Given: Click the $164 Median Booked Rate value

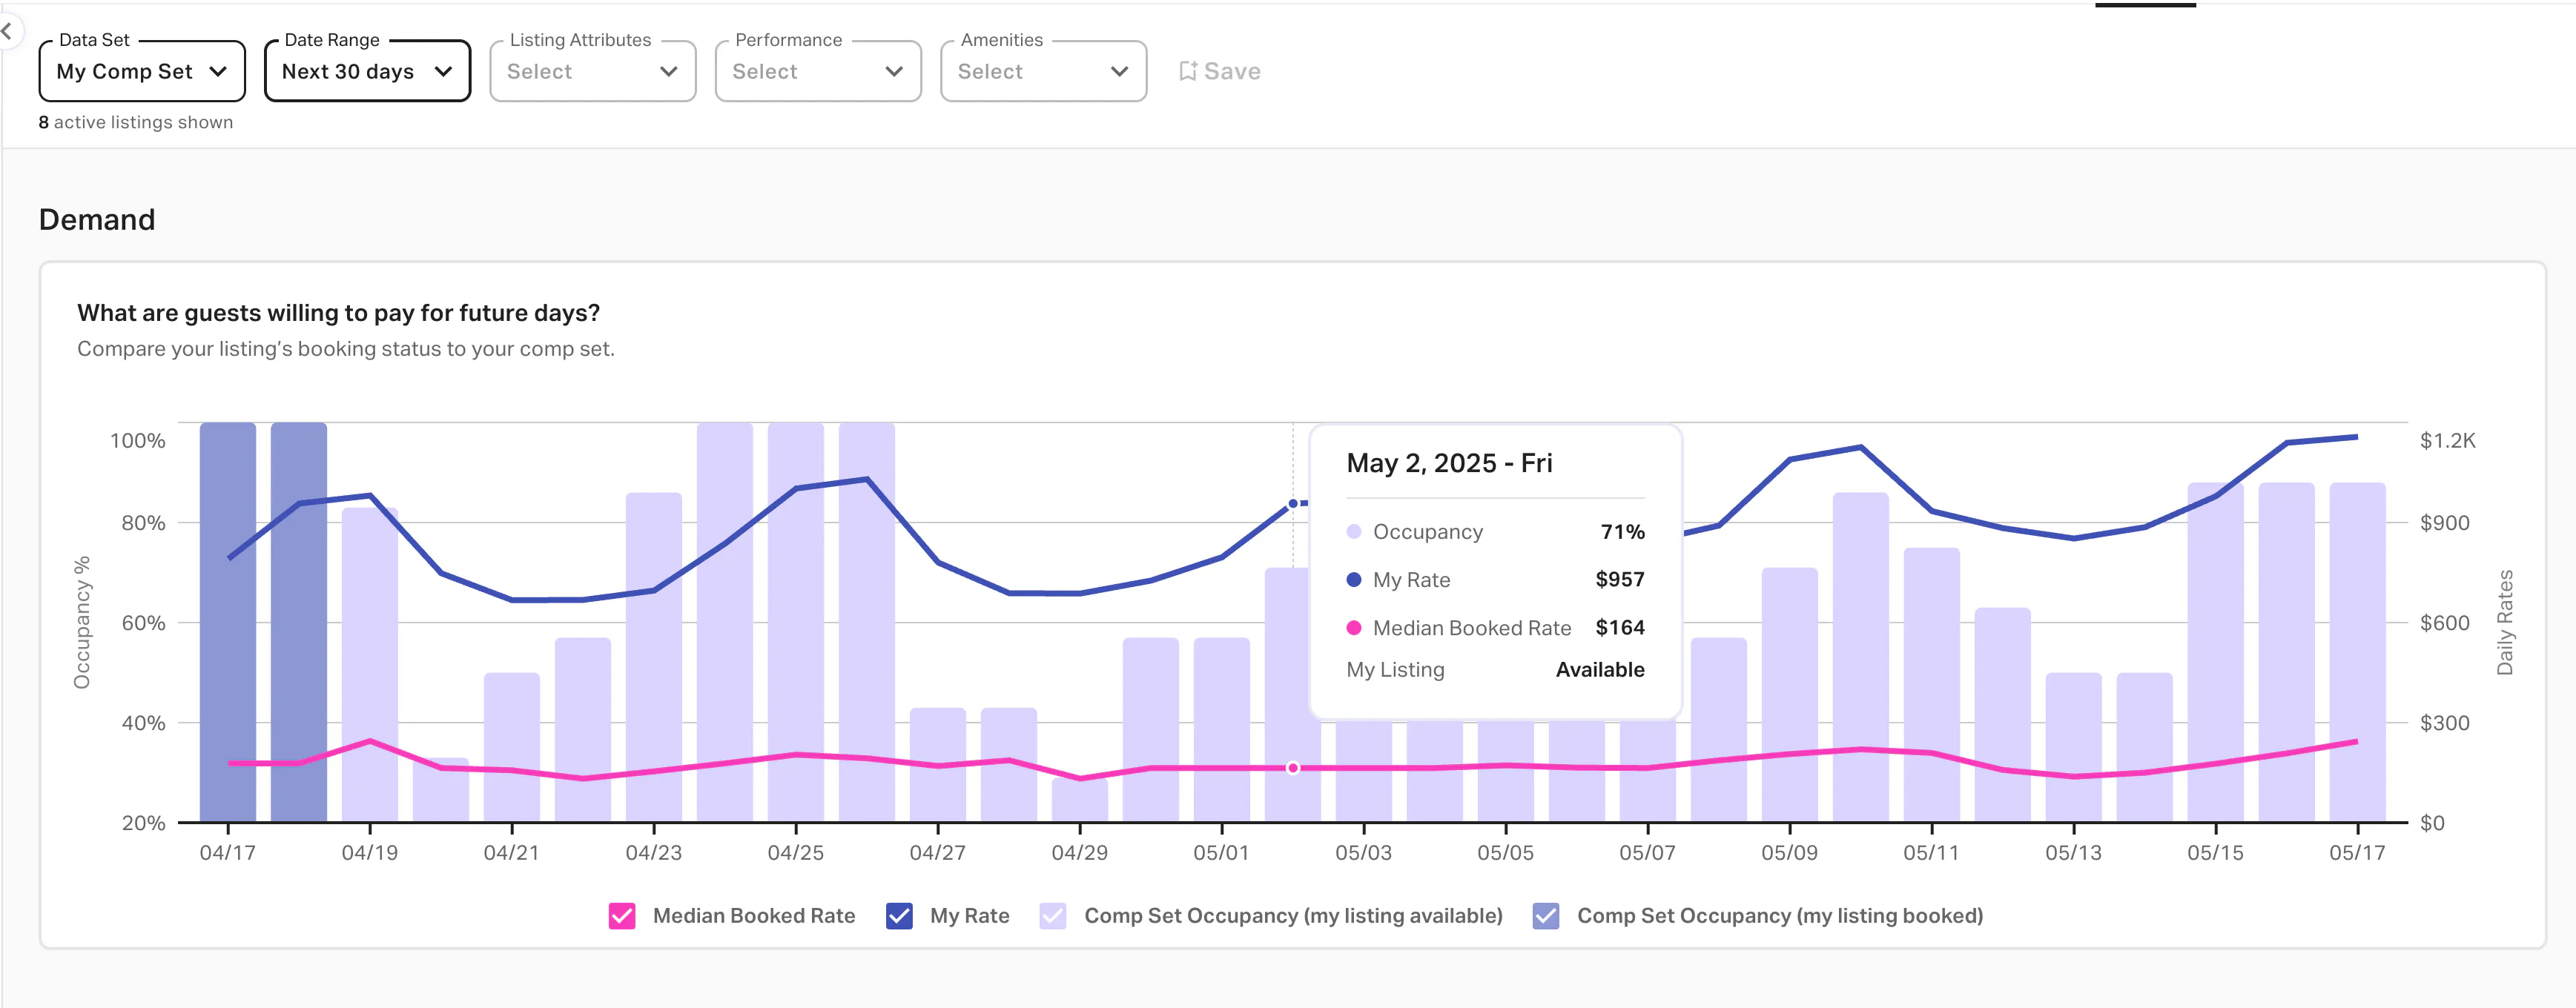Looking at the screenshot, I should click(1620, 628).
